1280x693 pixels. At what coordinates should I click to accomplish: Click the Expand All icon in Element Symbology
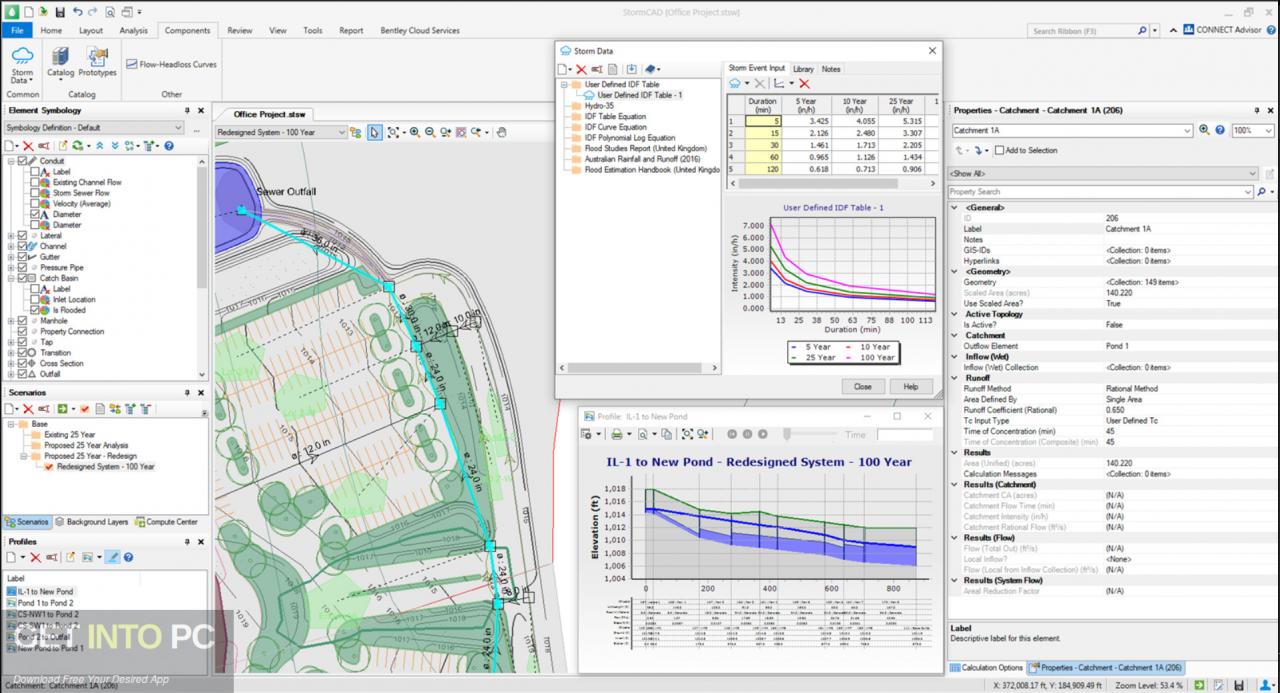point(113,145)
